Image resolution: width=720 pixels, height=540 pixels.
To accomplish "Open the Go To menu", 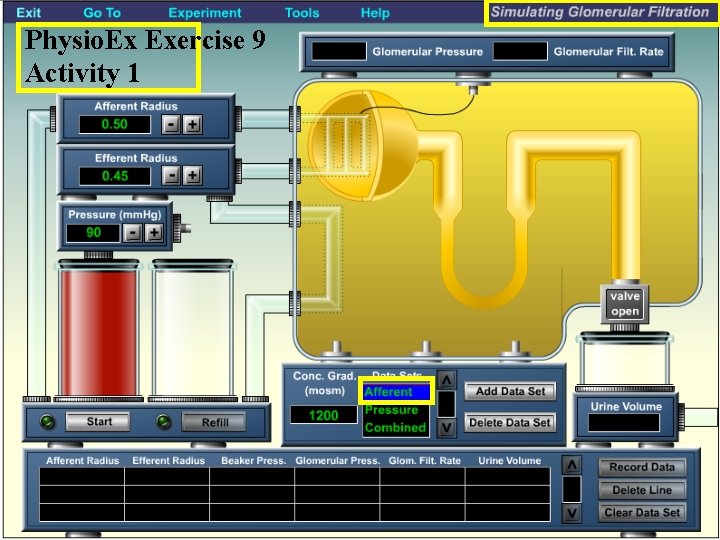I will coord(102,12).
